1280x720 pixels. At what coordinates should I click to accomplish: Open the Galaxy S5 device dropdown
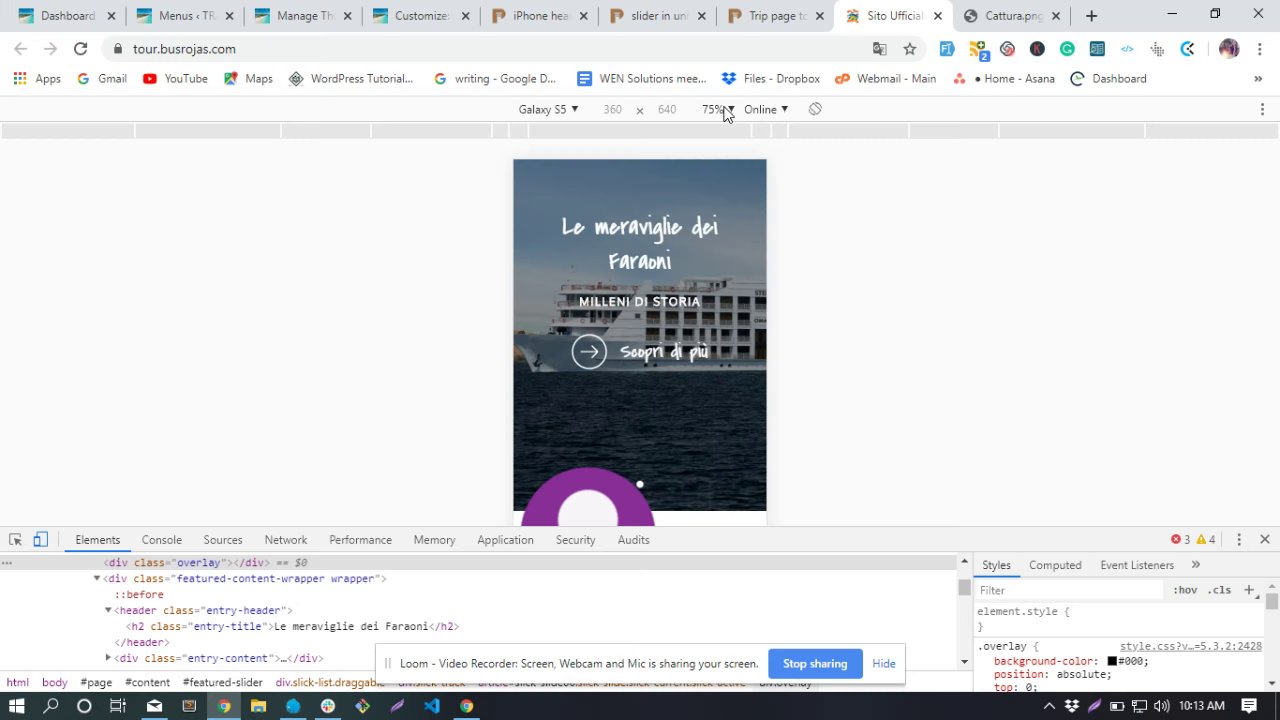pyautogui.click(x=548, y=109)
